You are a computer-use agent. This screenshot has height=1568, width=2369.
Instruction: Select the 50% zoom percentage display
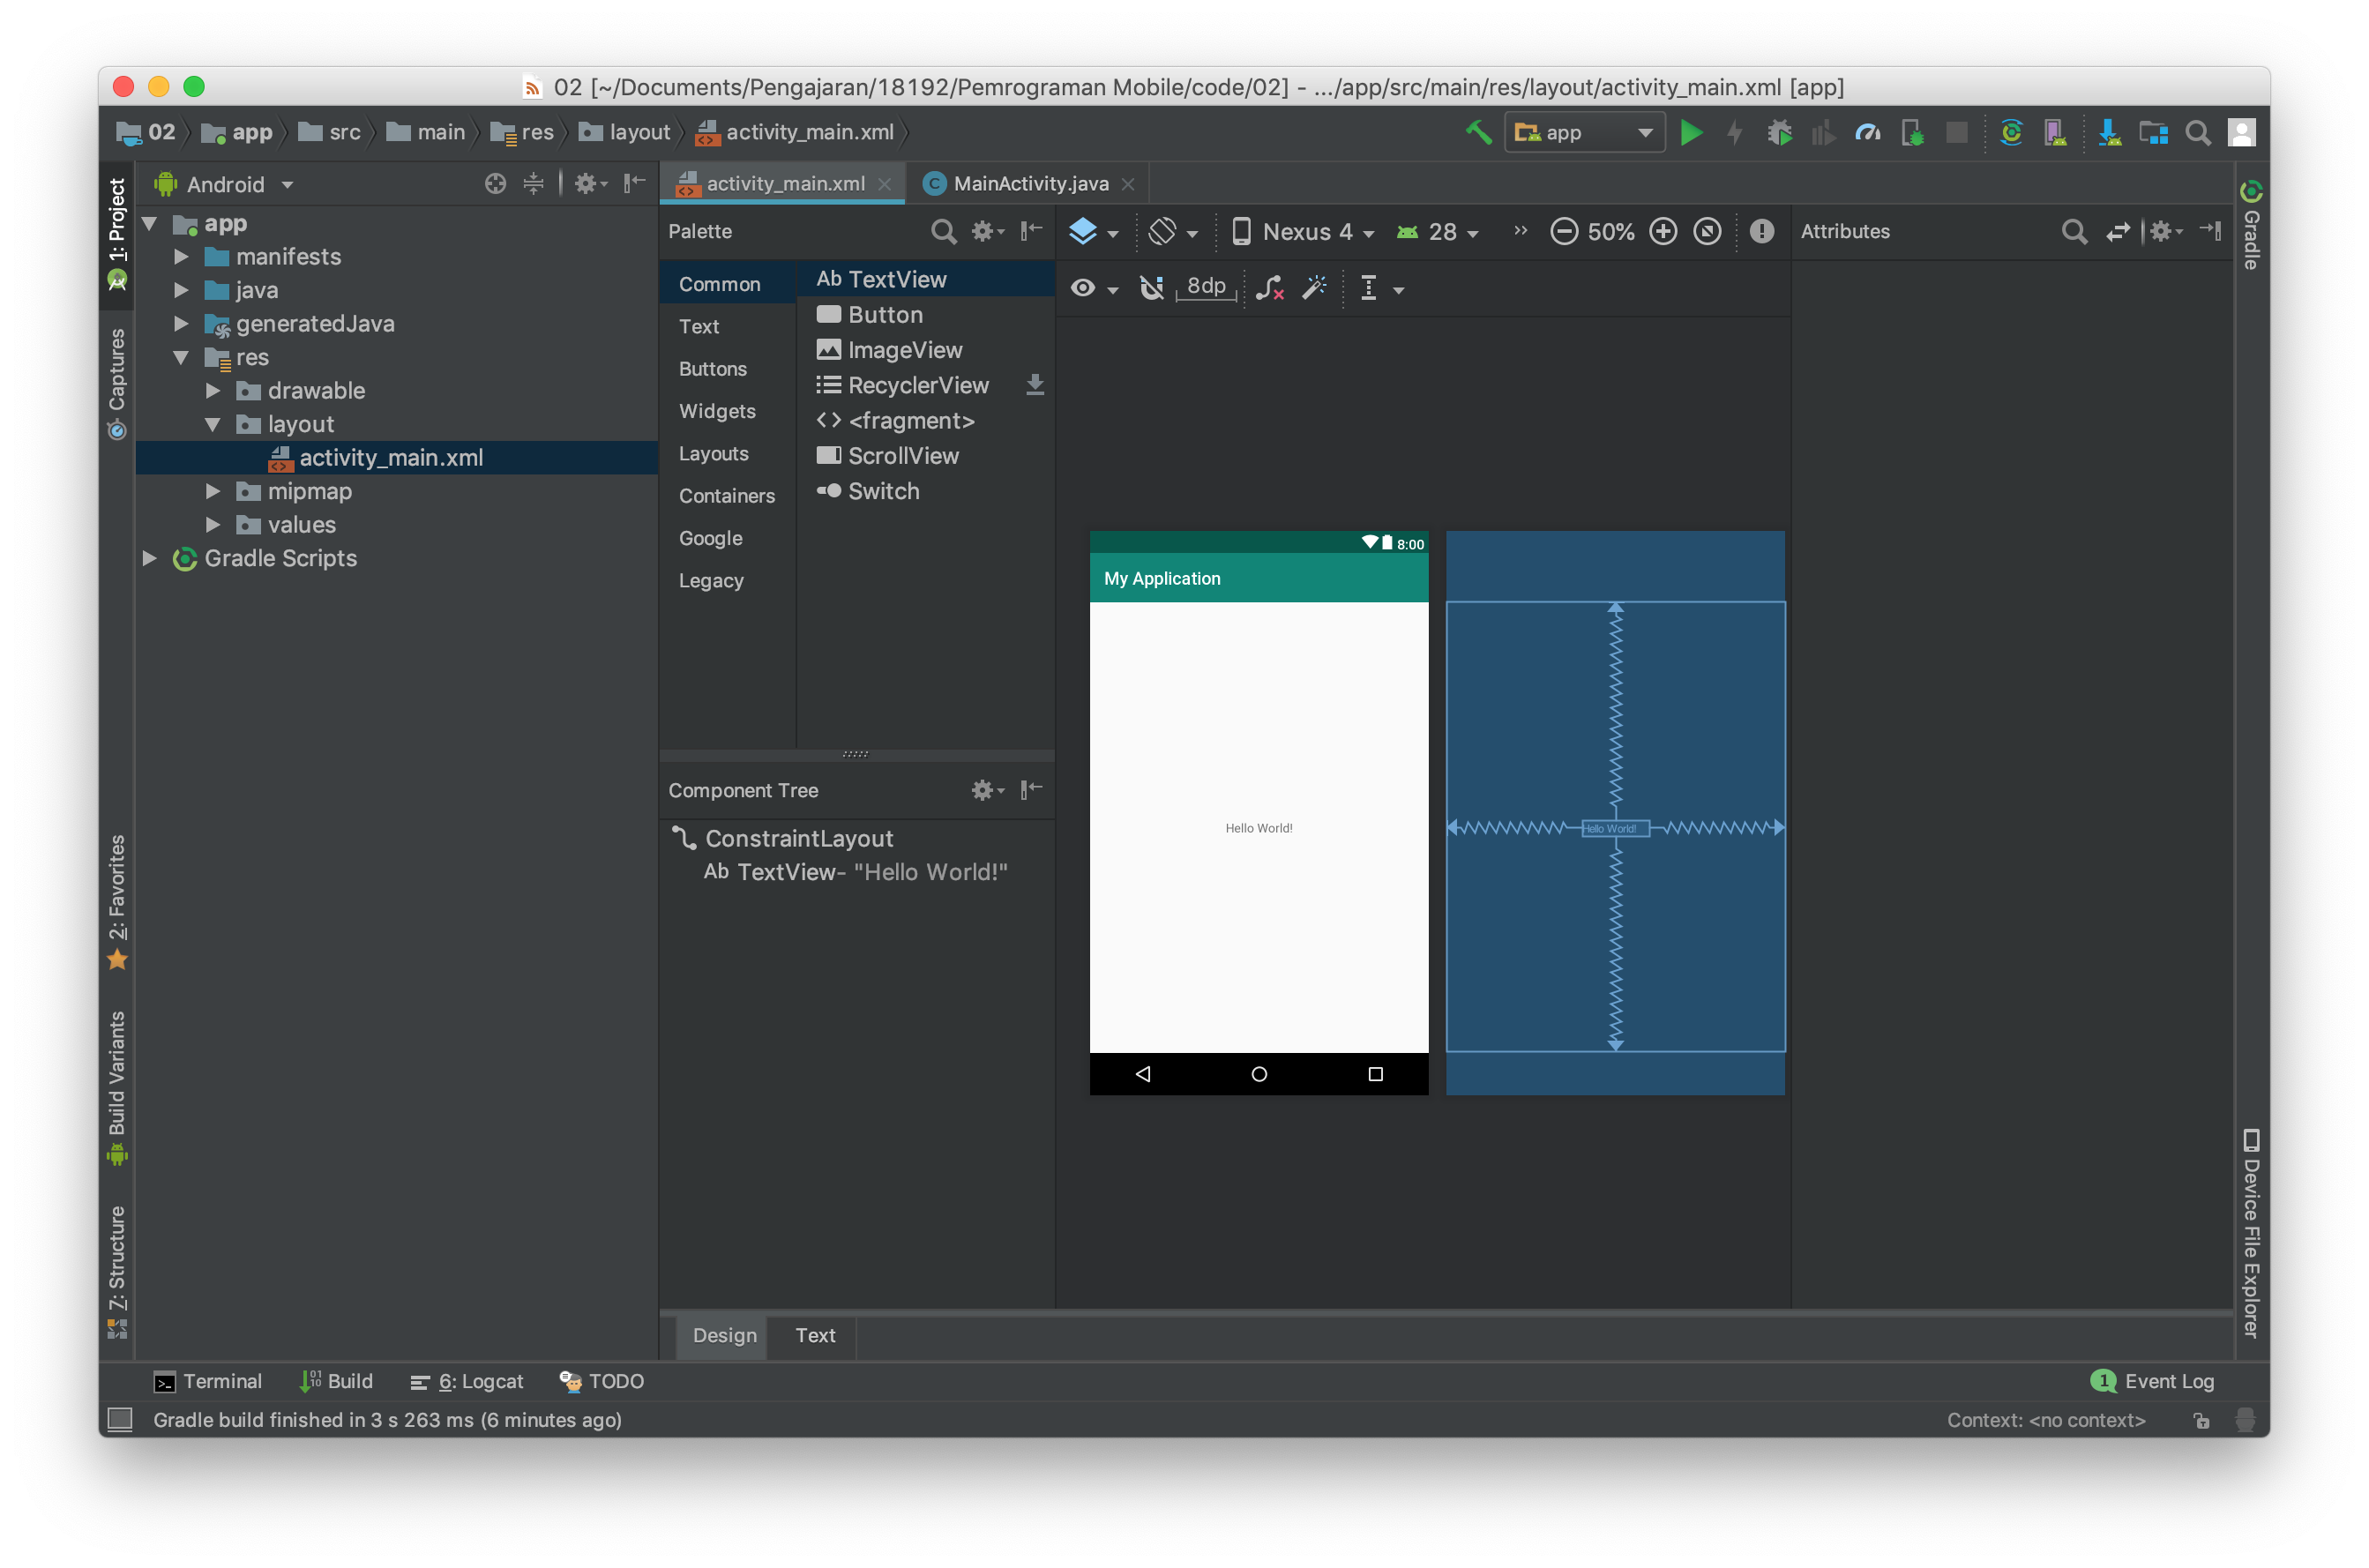(x=1610, y=231)
